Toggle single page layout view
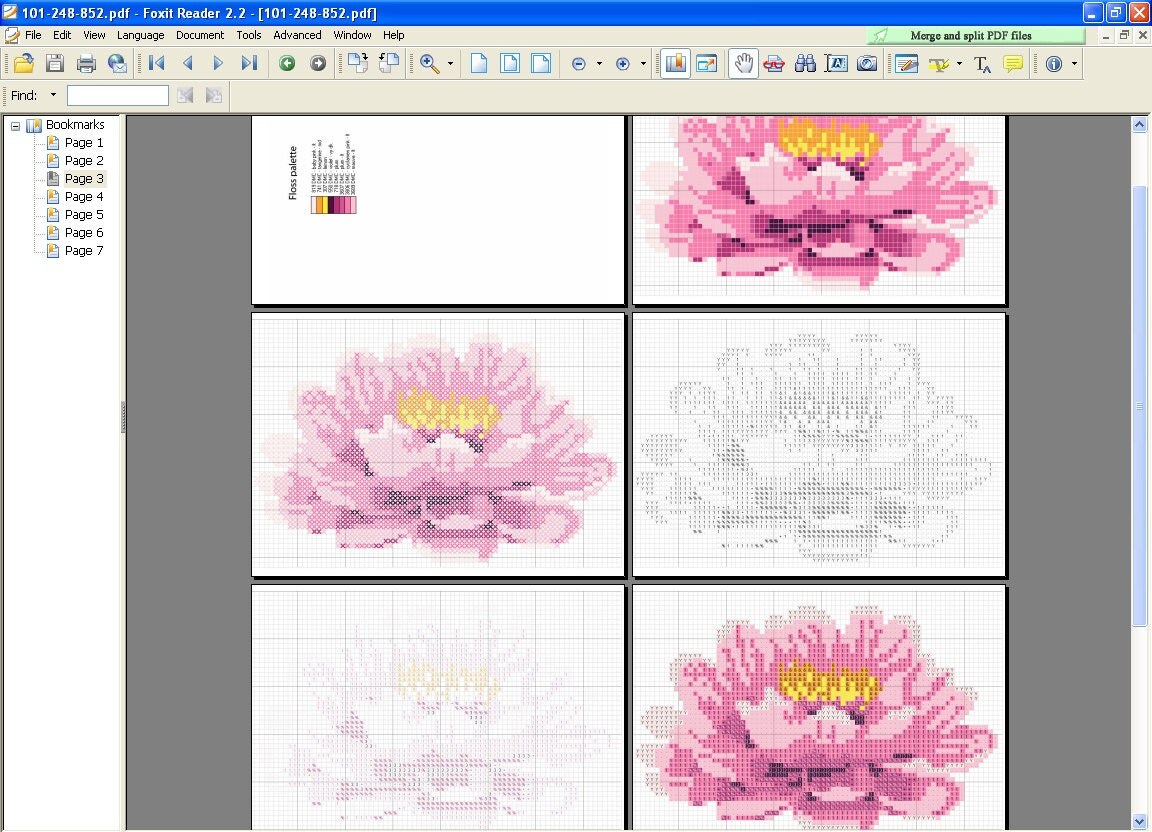The height and width of the screenshot is (832, 1152). coord(479,63)
